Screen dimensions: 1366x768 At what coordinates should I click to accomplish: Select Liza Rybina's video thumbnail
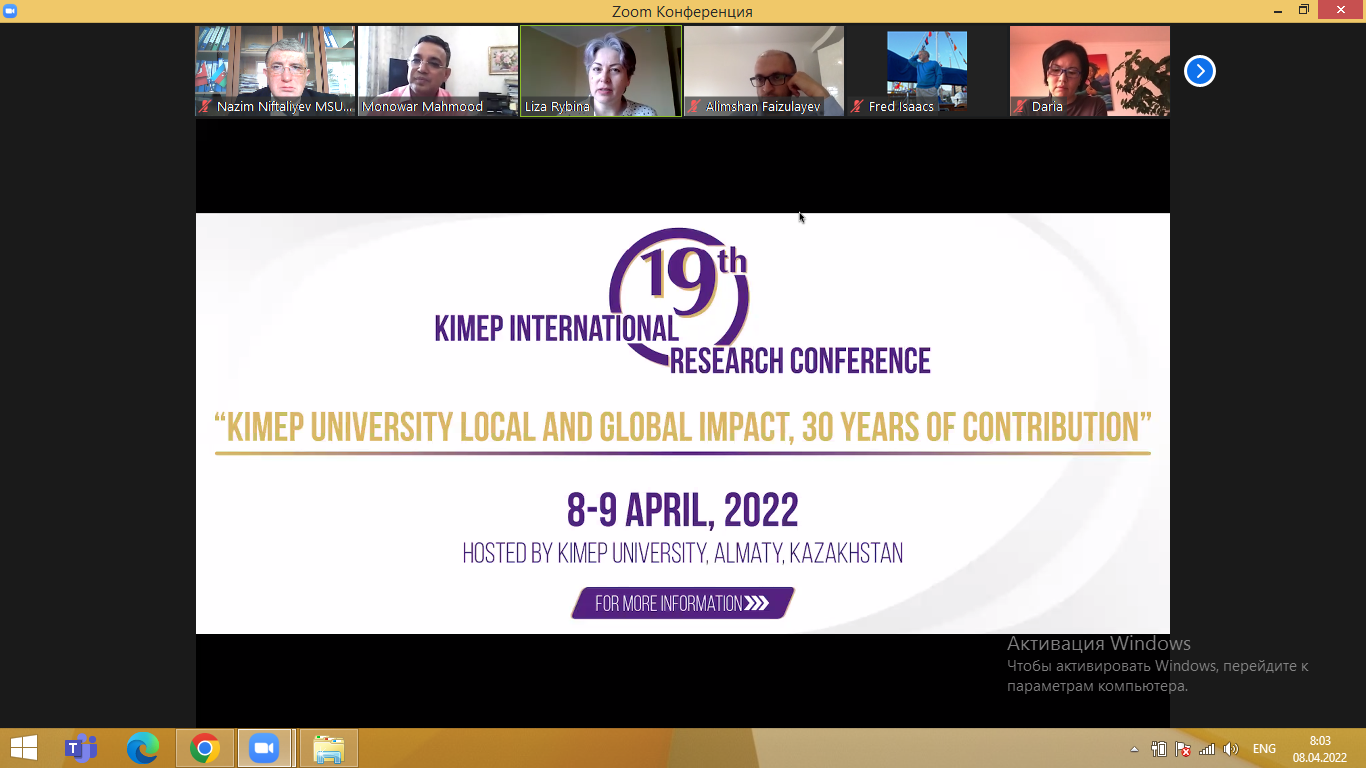point(601,71)
